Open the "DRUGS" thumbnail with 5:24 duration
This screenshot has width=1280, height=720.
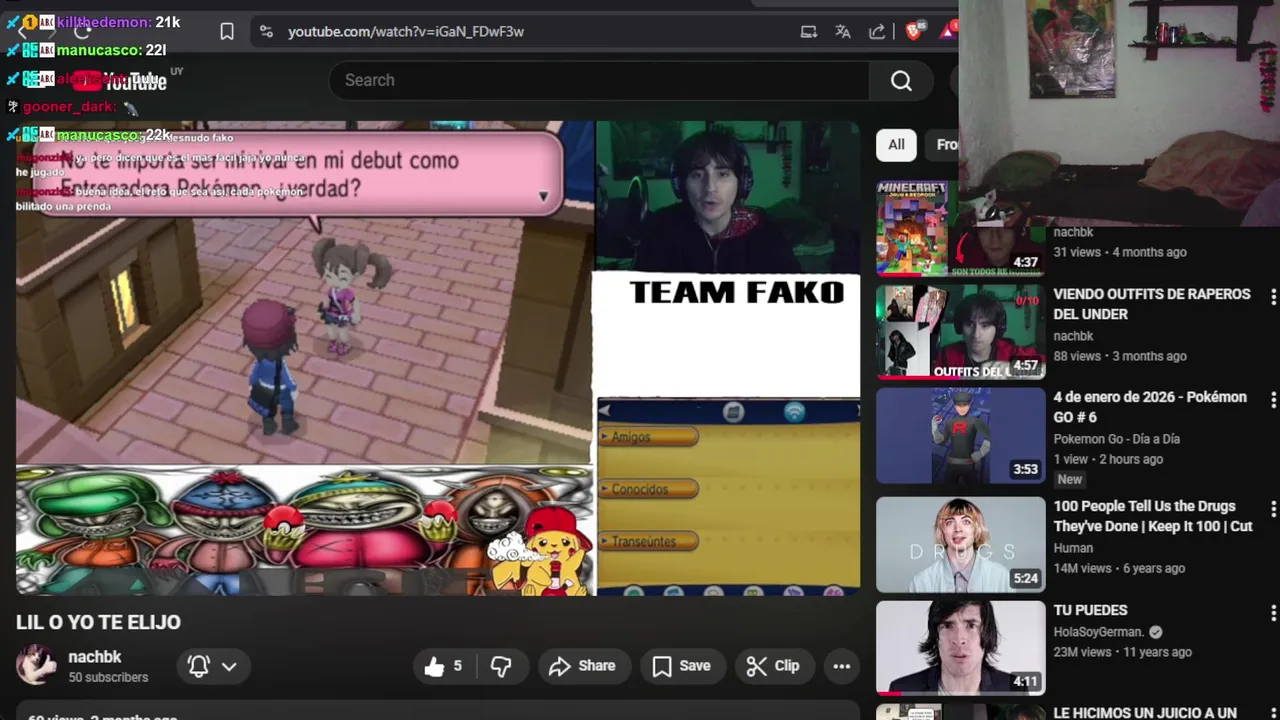click(960, 545)
